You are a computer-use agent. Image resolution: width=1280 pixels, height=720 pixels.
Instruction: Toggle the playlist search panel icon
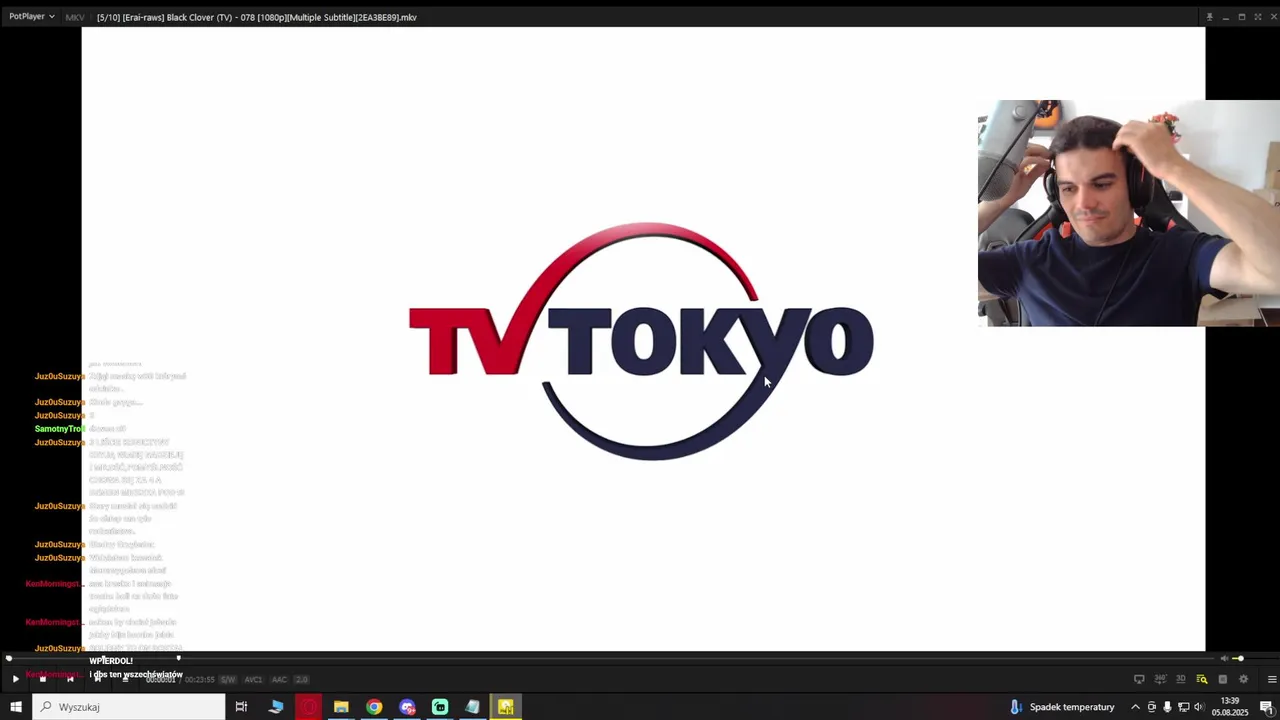(x=1202, y=679)
